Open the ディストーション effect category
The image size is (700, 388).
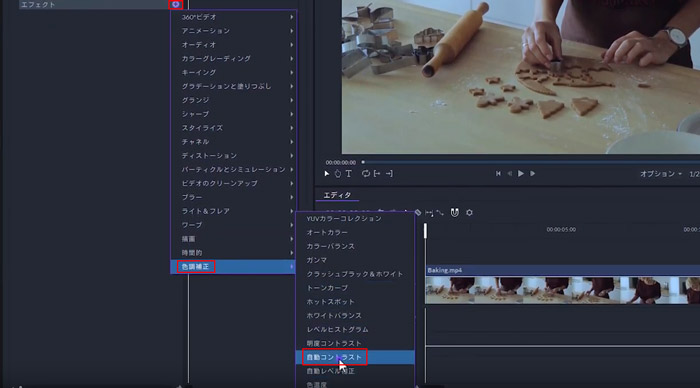click(233, 155)
